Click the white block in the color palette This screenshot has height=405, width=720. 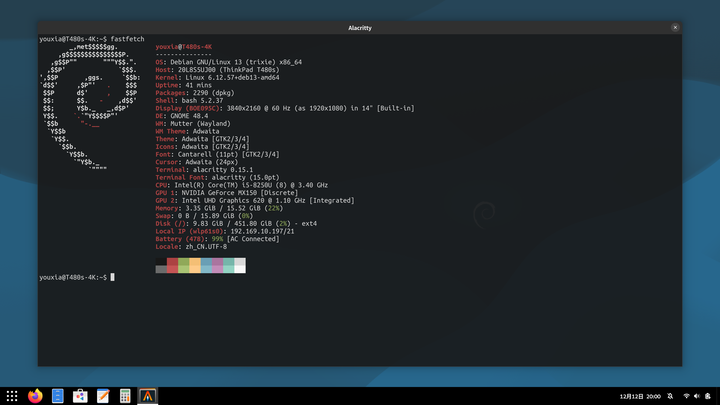pos(240,265)
